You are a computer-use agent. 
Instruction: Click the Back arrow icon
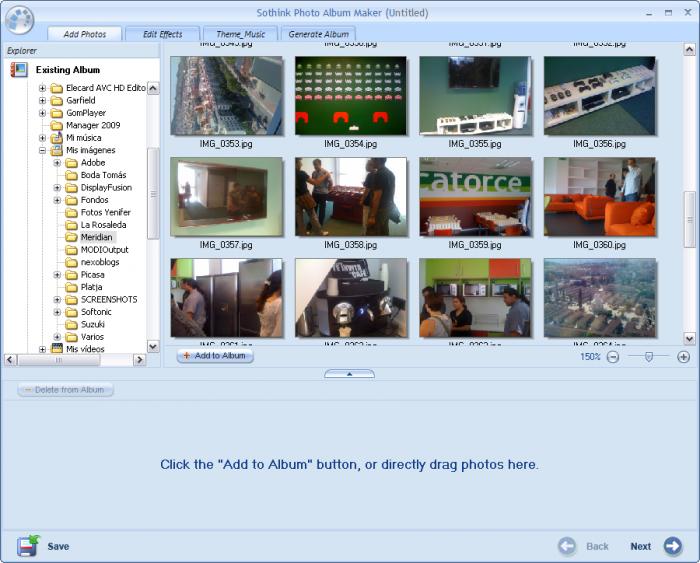567,546
